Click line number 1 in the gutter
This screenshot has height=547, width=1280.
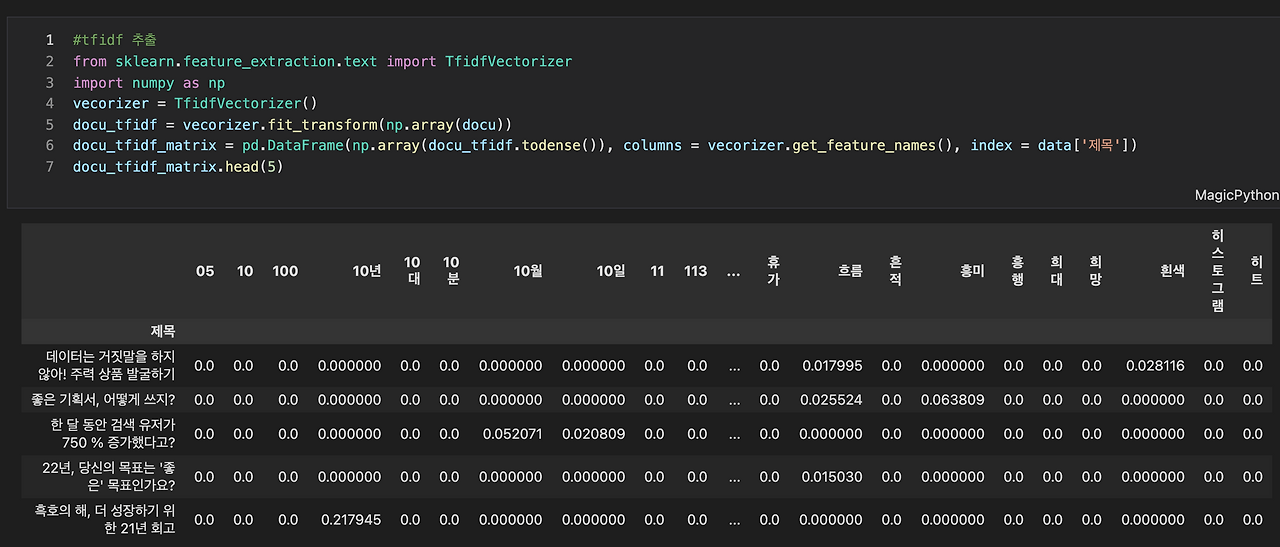click(49, 41)
